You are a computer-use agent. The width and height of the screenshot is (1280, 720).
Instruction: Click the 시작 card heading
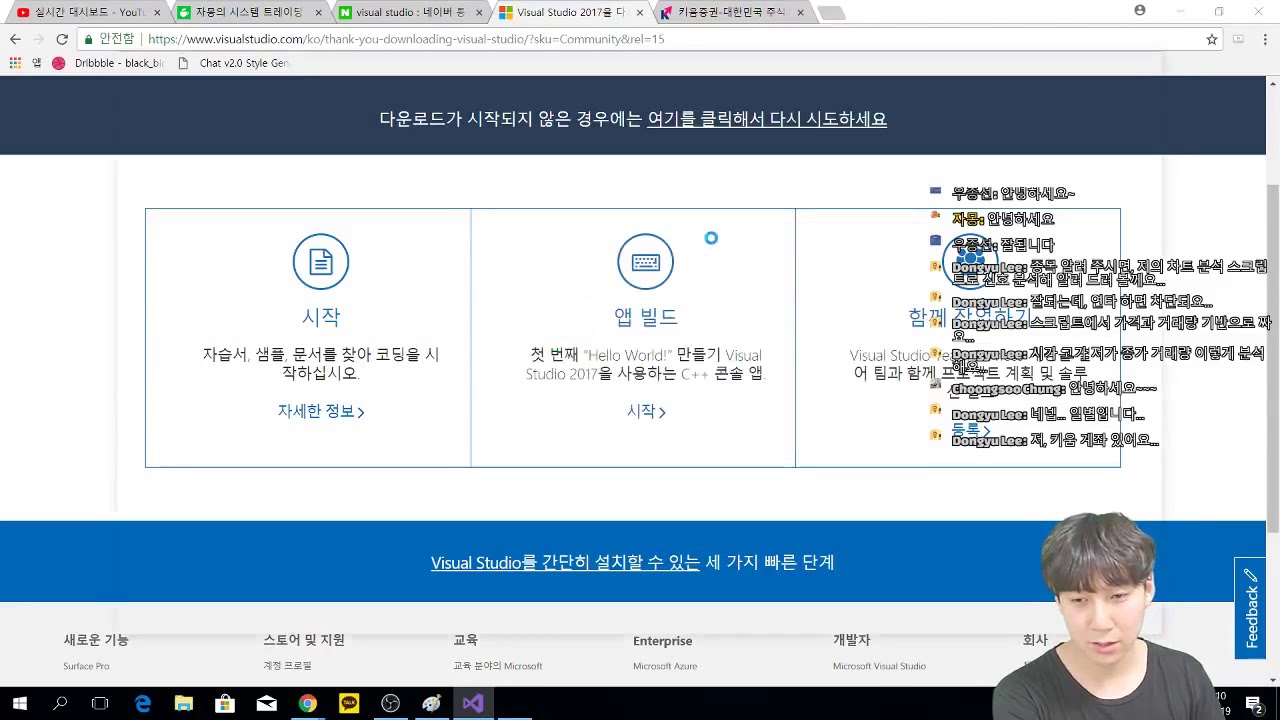point(321,317)
